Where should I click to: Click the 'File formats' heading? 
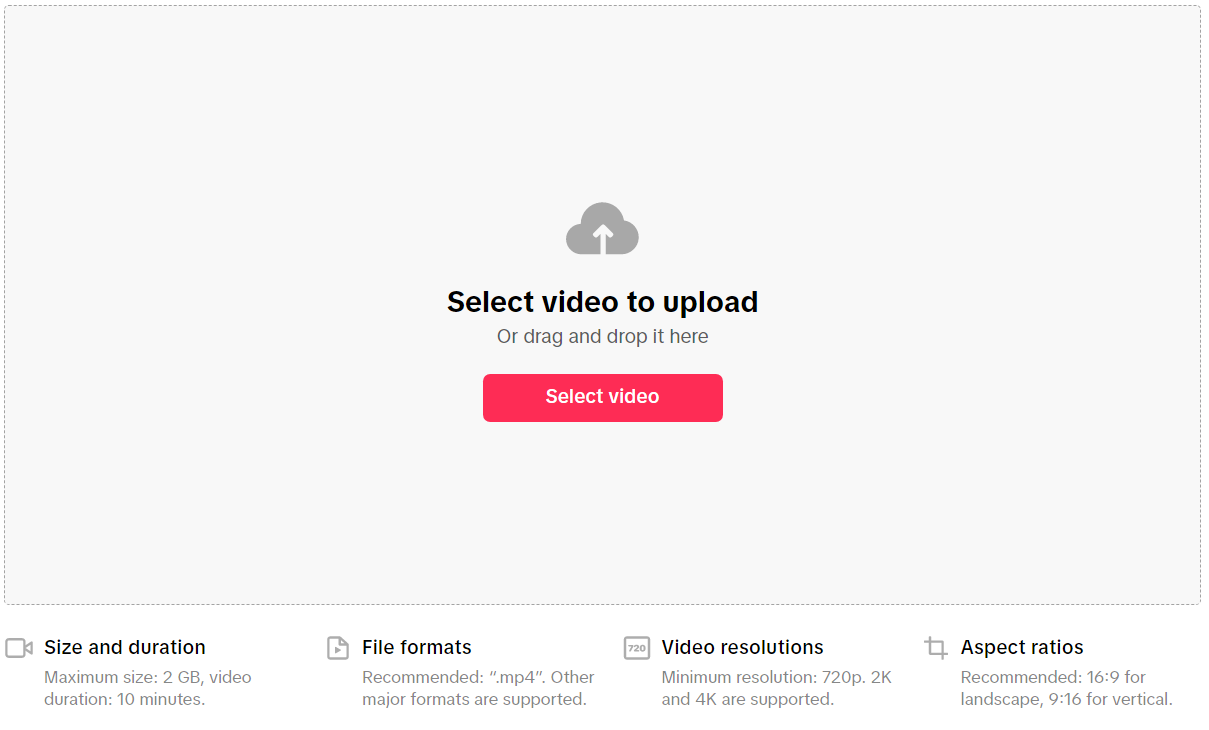(417, 647)
